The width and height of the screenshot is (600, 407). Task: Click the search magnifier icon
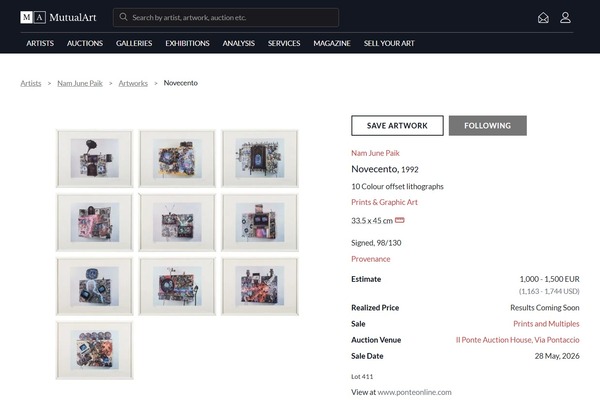[123, 17]
